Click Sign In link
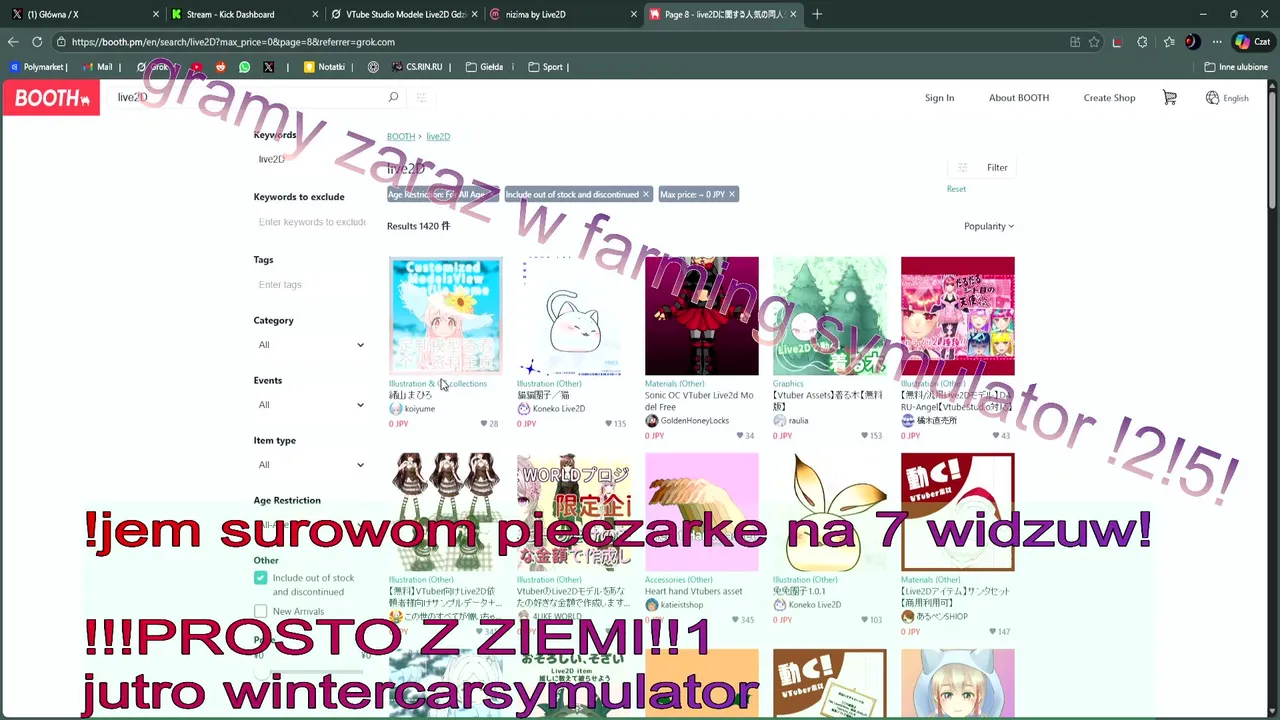 pos(939,98)
